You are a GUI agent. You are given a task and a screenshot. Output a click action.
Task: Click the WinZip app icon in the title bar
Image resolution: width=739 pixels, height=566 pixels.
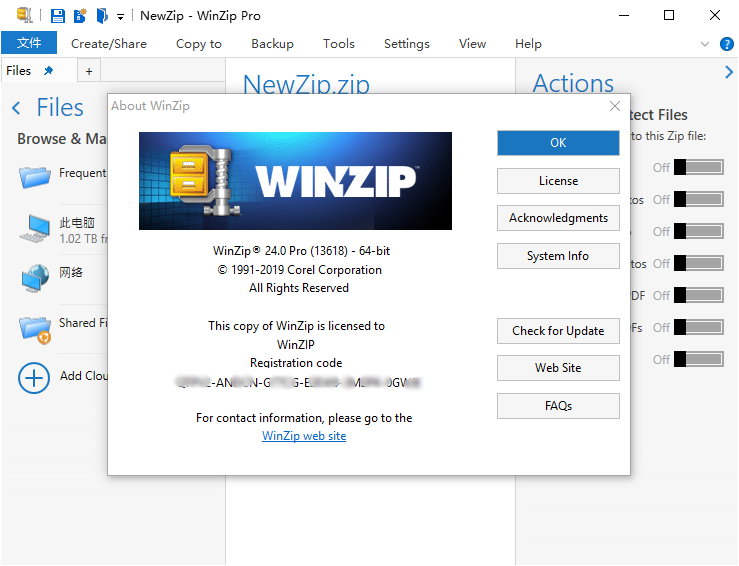coord(25,15)
